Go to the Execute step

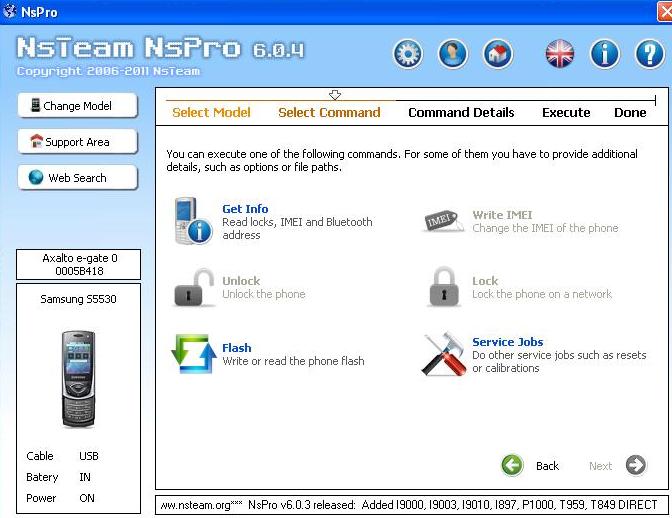click(566, 112)
